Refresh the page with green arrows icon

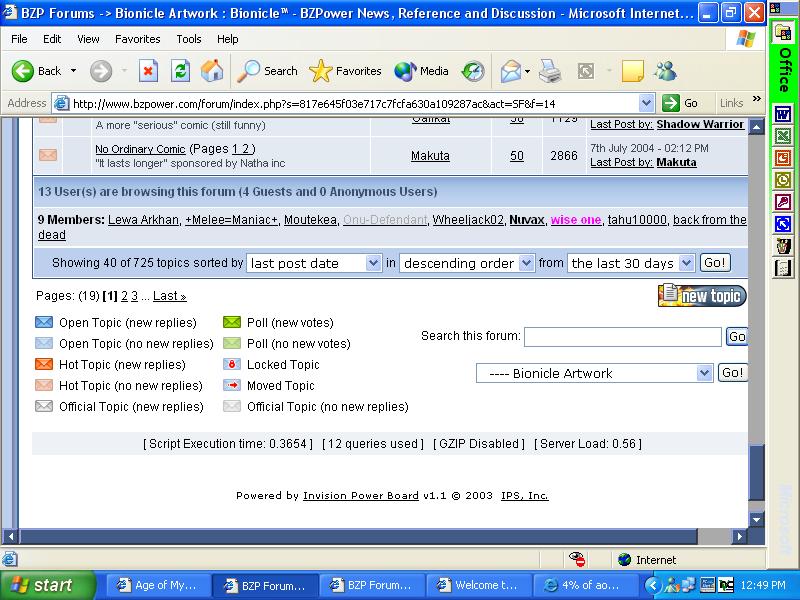pos(180,71)
